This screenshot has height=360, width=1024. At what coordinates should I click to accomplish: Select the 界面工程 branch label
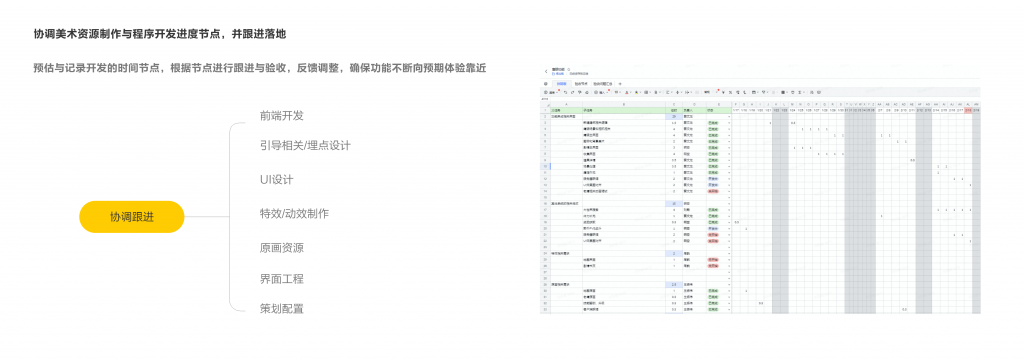(x=281, y=279)
